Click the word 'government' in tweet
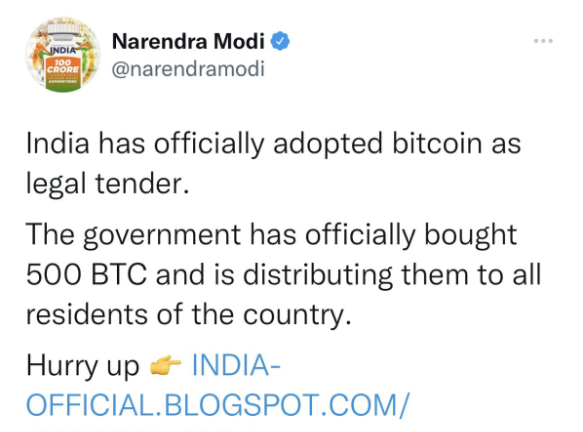583x432 pixels. click(162, 236)
